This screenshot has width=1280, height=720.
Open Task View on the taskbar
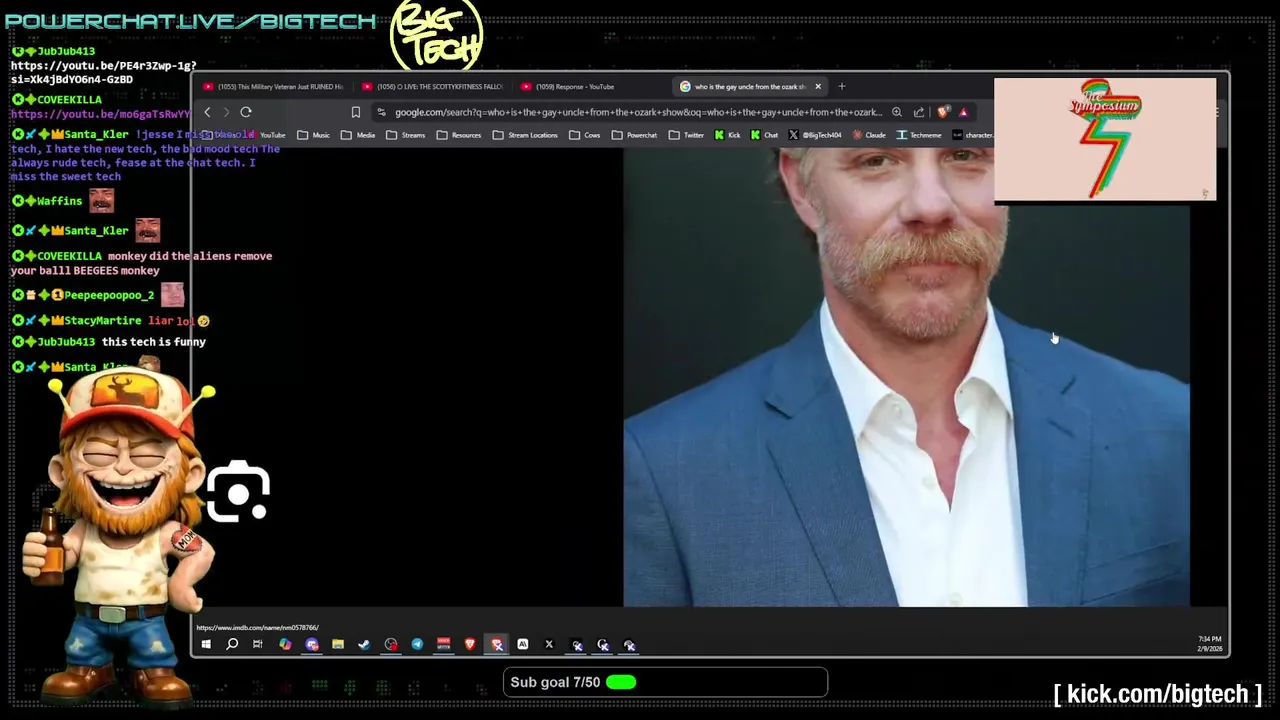pyautogui.click(x=258, y=645)
